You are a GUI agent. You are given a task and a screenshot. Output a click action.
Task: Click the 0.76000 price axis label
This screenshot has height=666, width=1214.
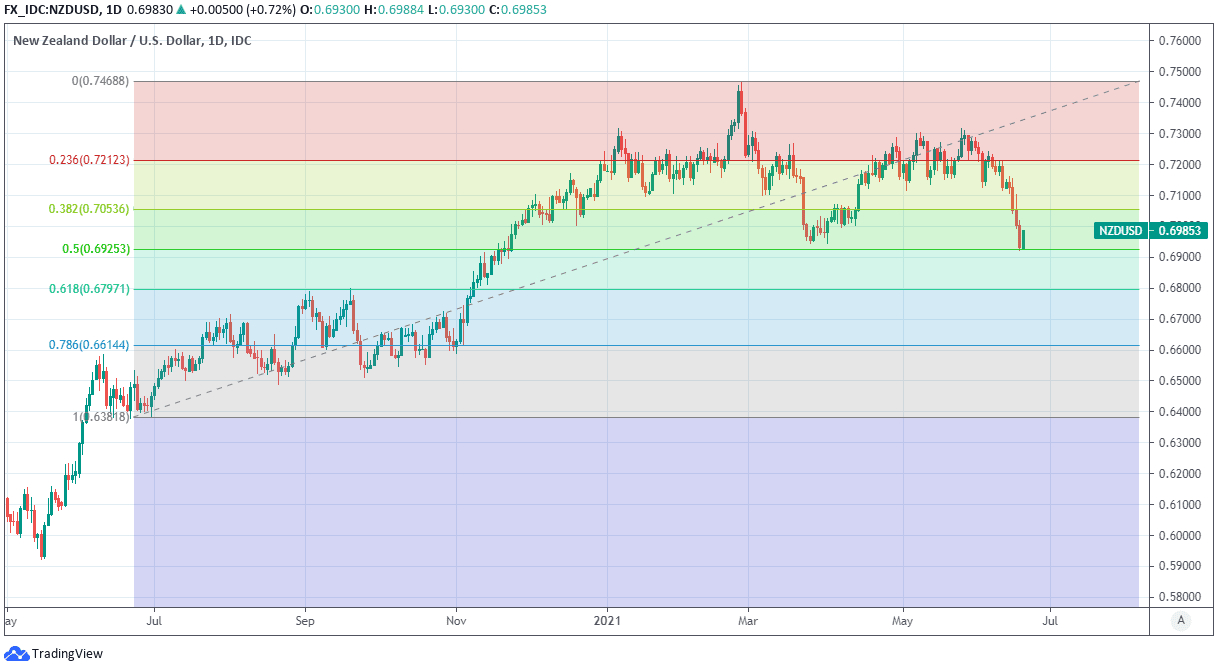pyautogui.click(x=1178, y=41)
